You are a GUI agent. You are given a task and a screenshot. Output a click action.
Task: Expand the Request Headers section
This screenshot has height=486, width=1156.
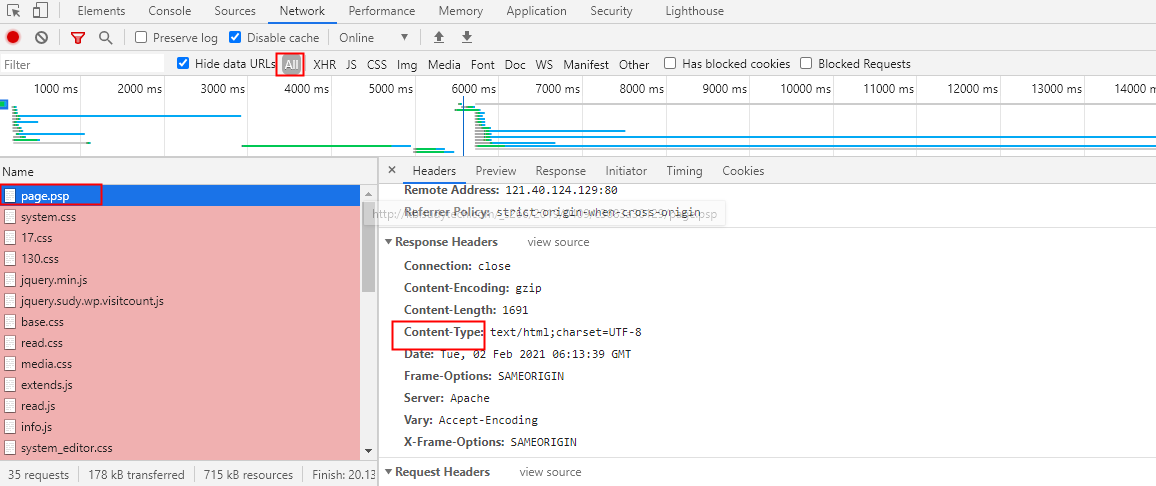tap(389, 472)
